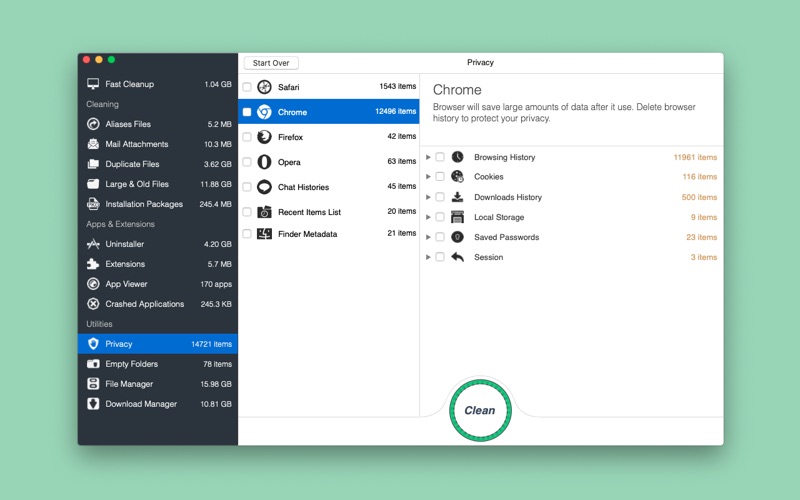Screen dimensions: 800x500
Task: Click the Duplicate Files icon
Action: click(93, 164)
